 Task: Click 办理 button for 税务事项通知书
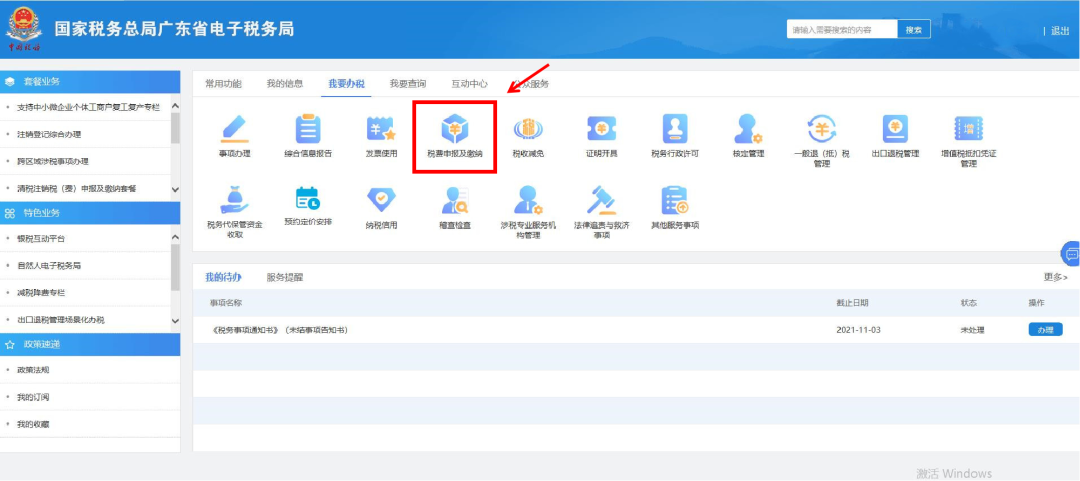click(x=1045, y=330)
